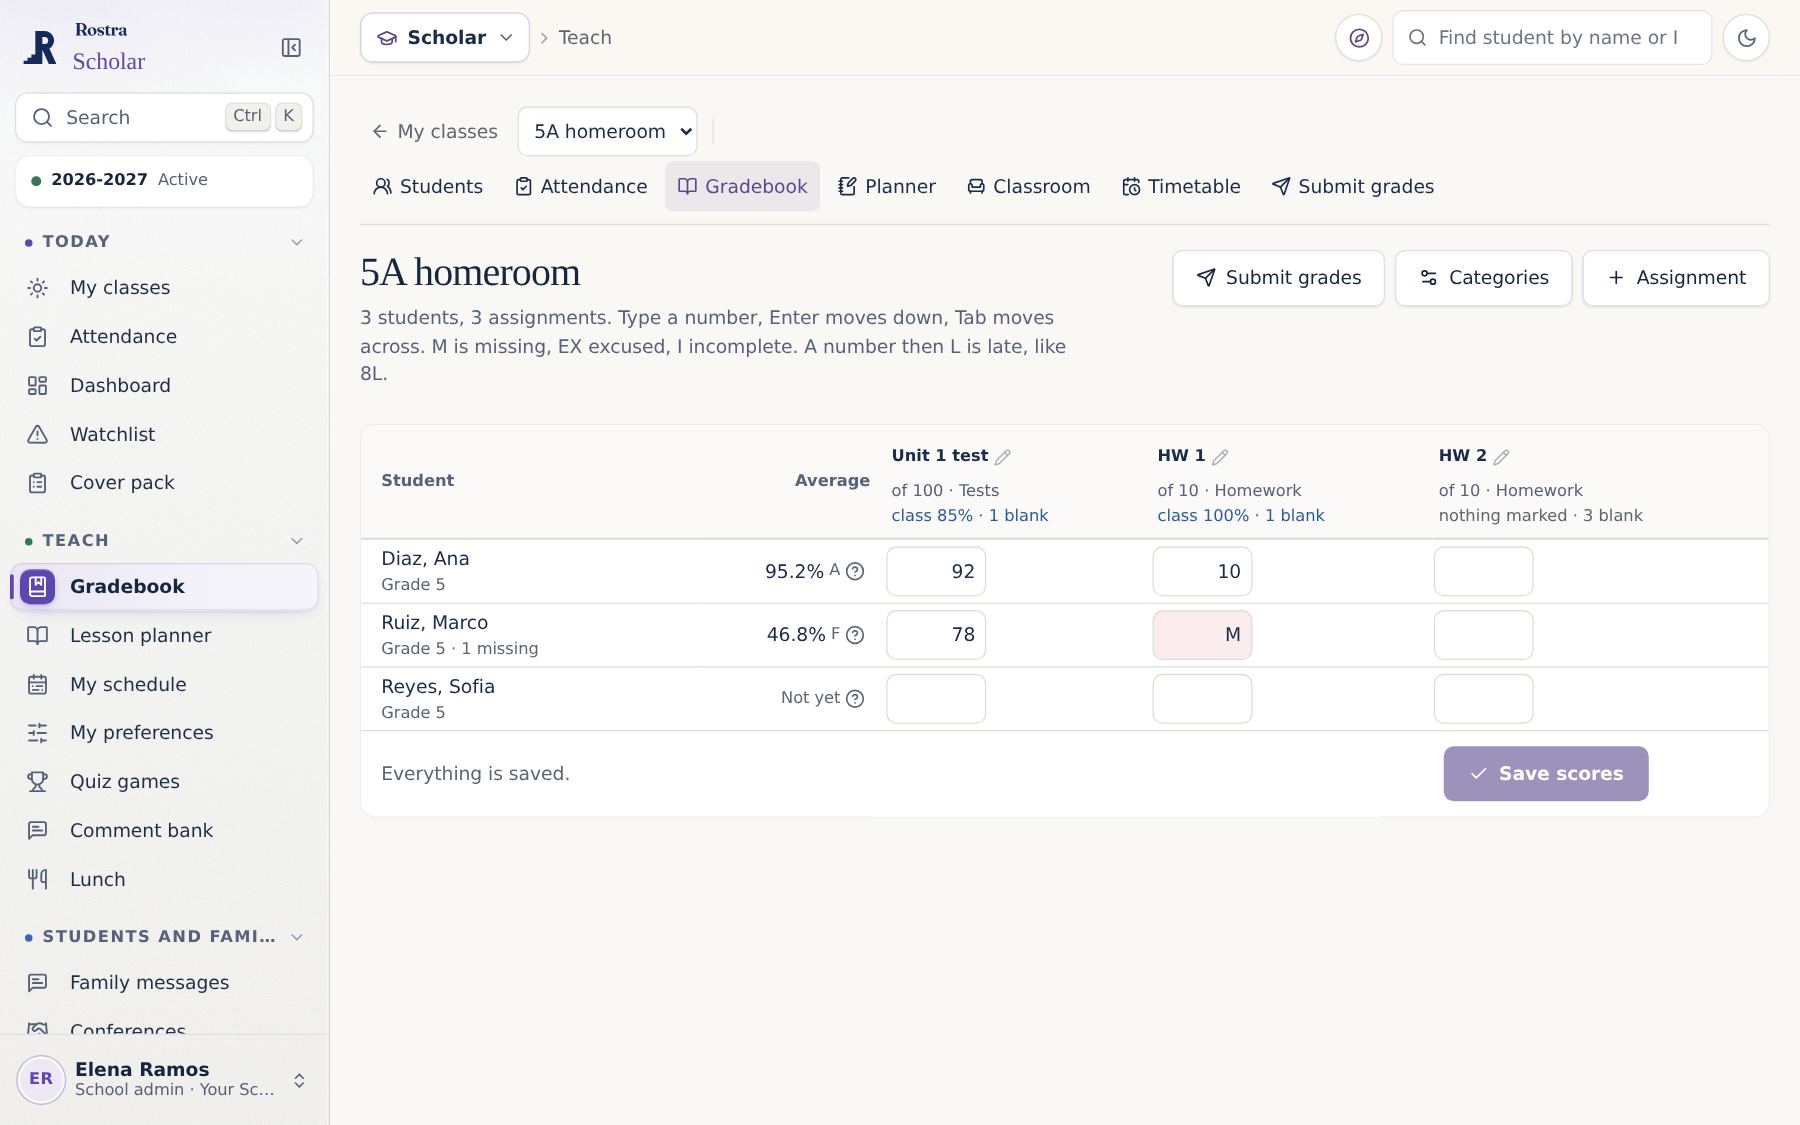Switch to the Students tab
This screenshot has width=1800, height=1125.
(428, 187)
